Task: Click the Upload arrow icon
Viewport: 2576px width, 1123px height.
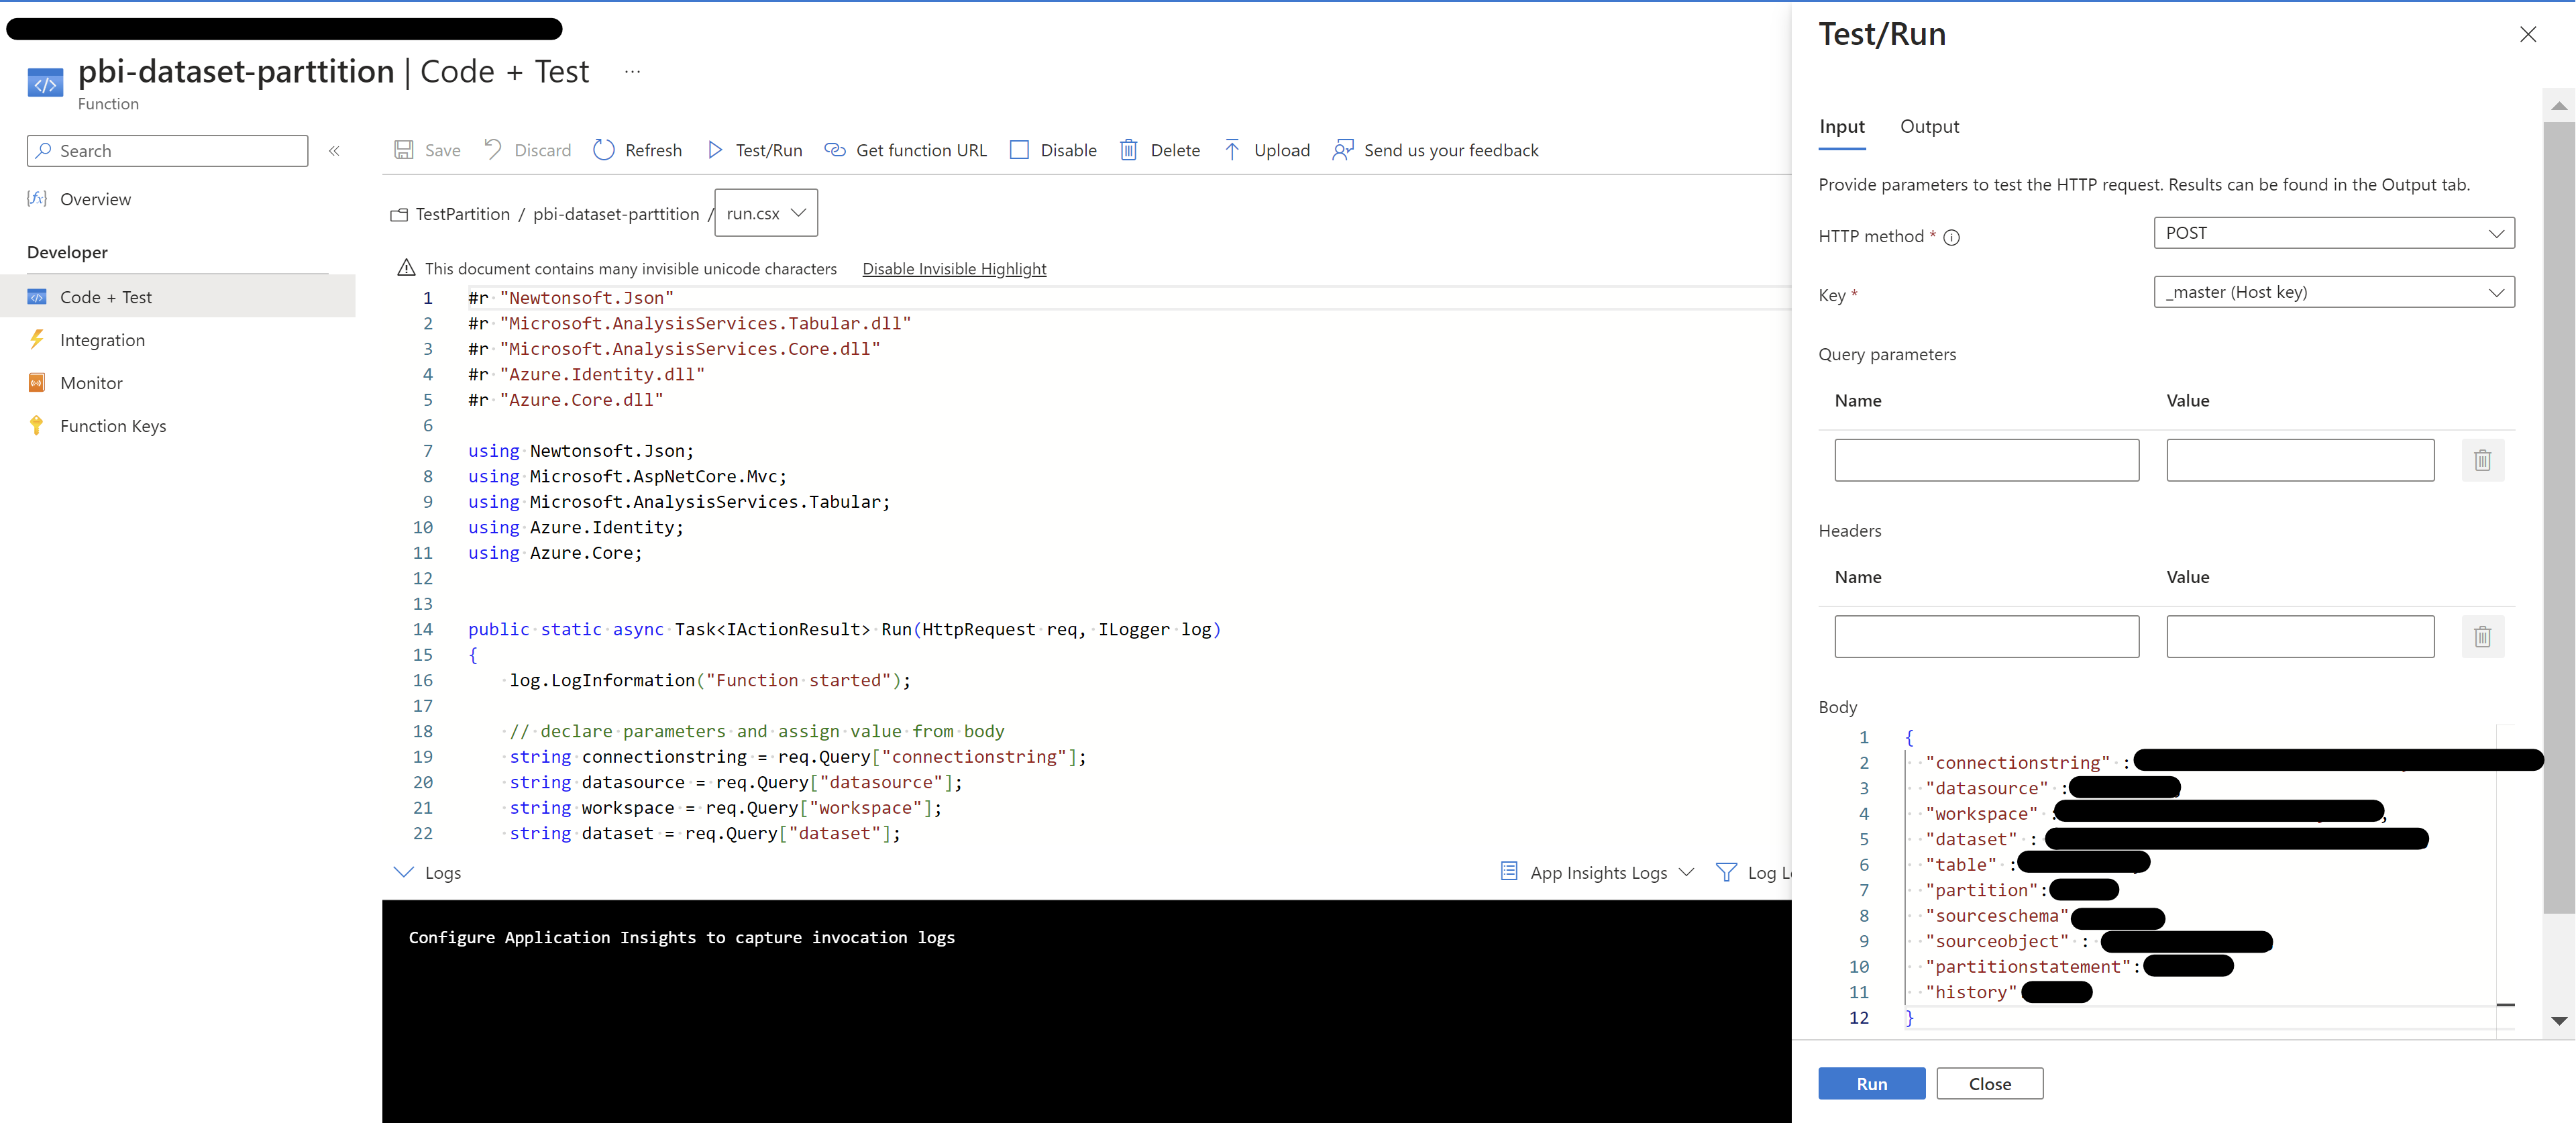Action: click(1232, 150)
